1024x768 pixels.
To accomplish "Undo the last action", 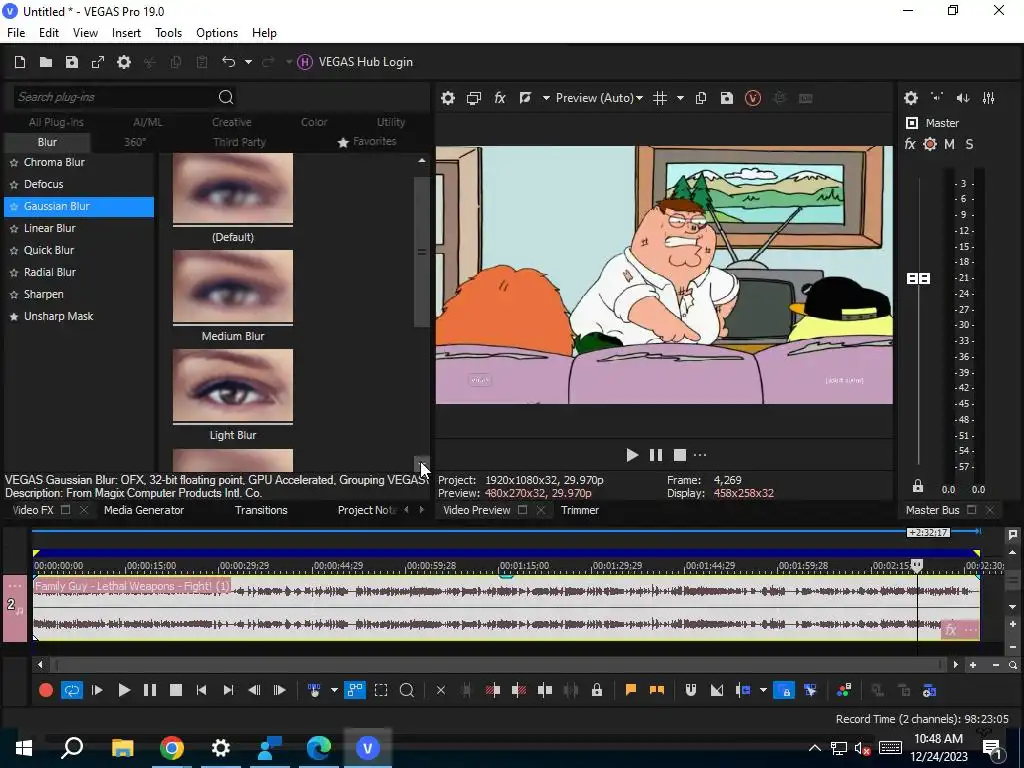I will click(228, 62).
